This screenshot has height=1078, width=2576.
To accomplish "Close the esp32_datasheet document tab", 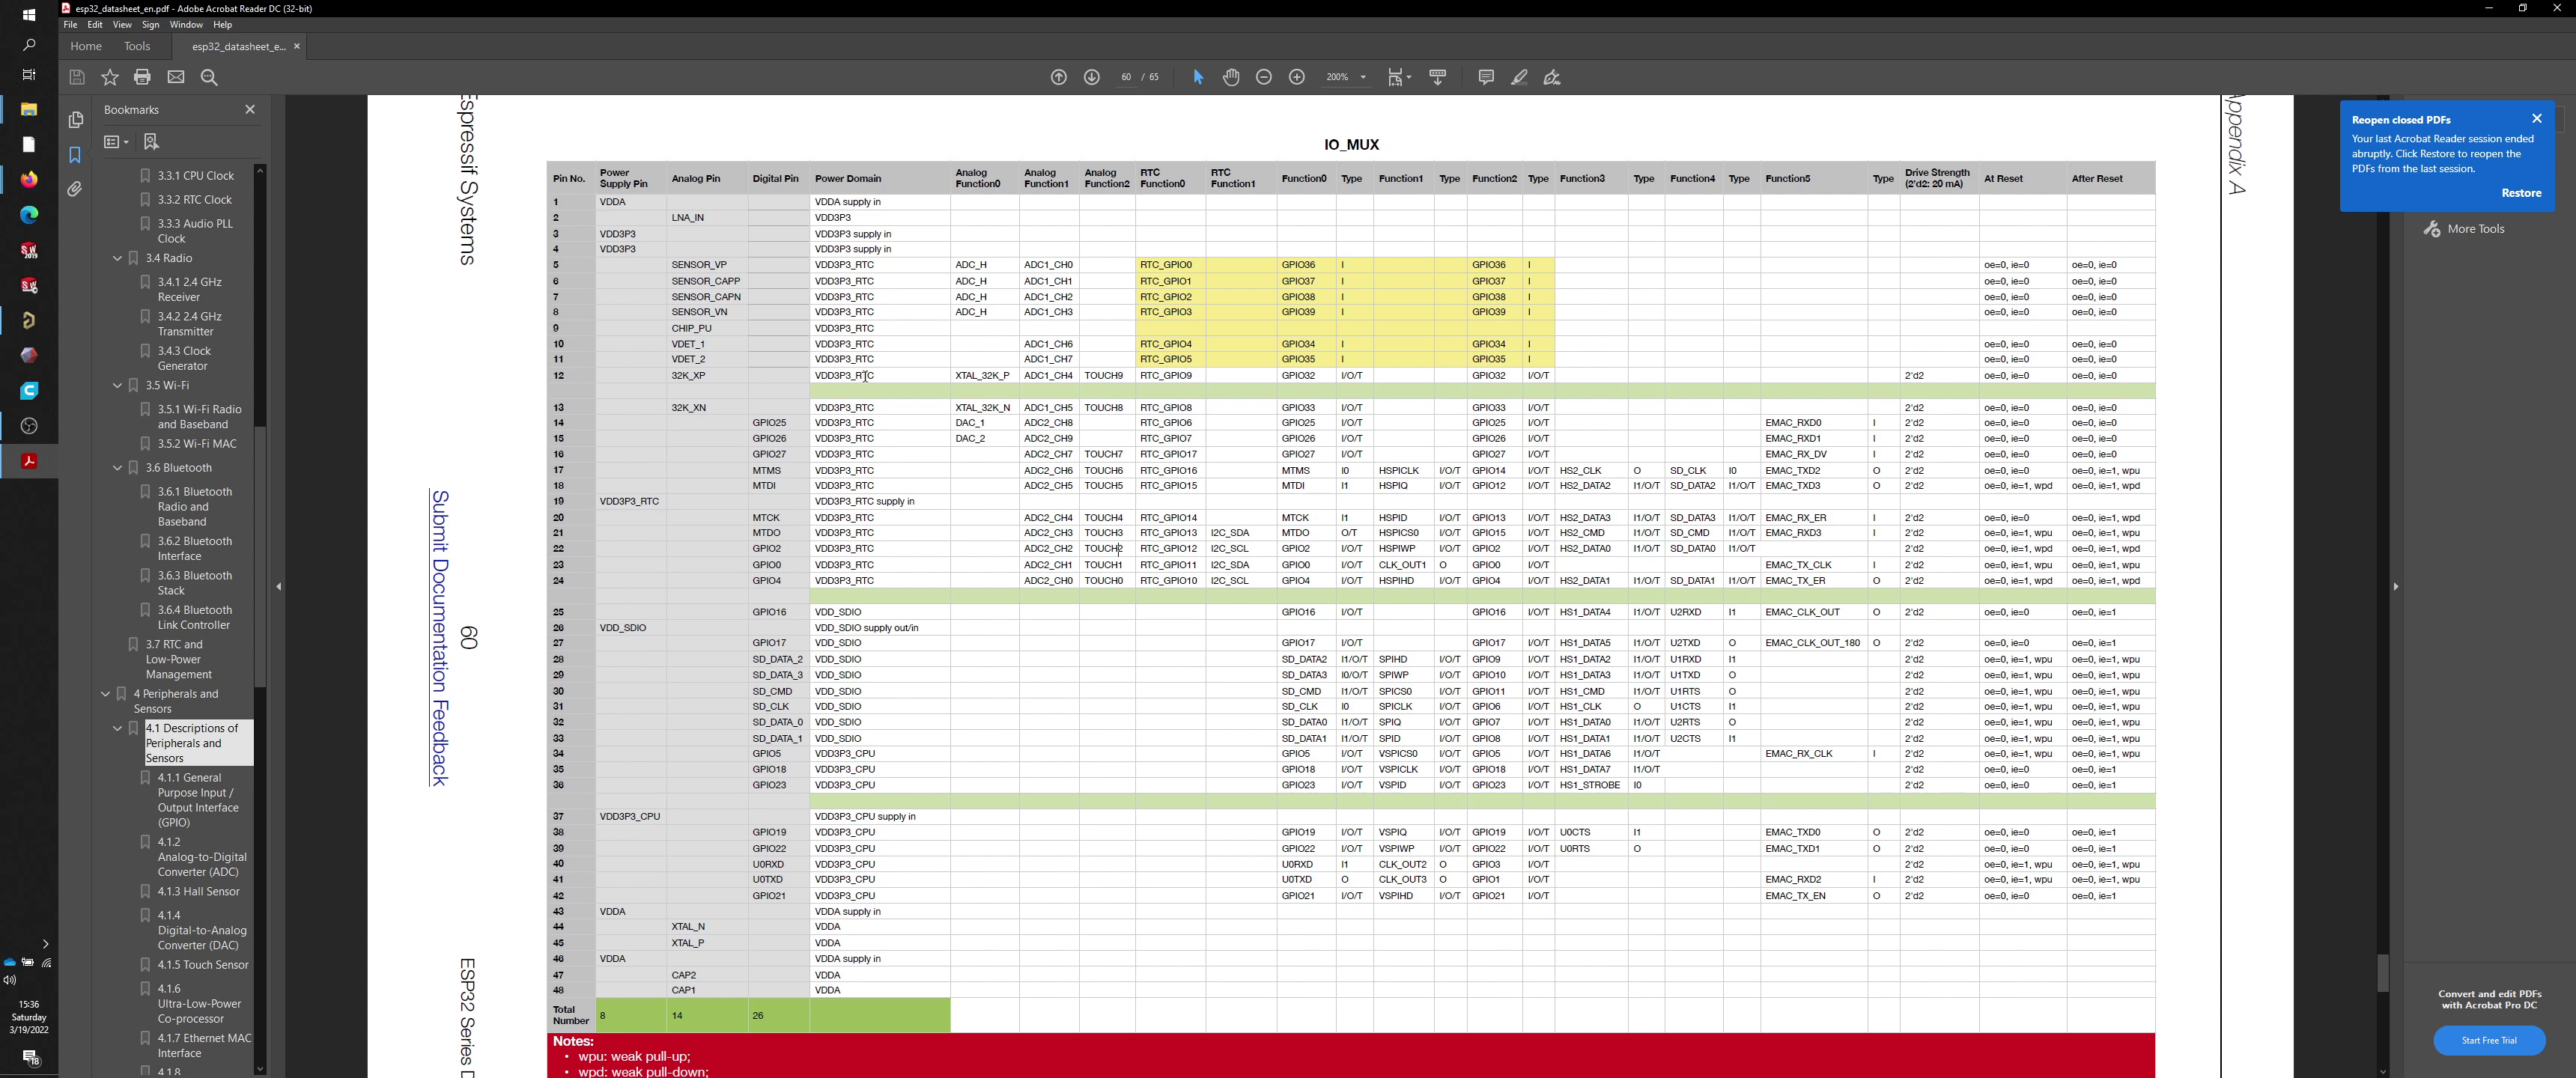I will coord(297,46).
